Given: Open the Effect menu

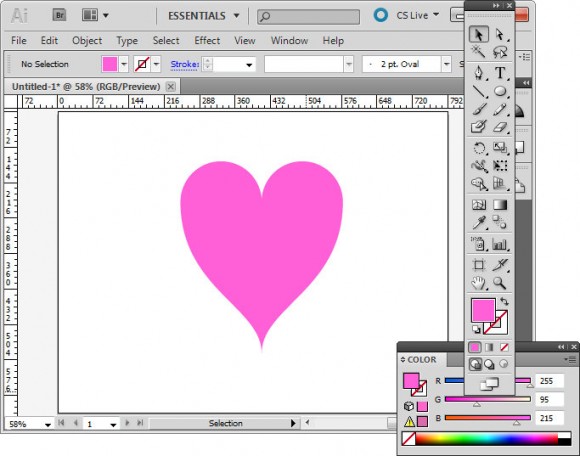Looking at the screenshot, I should tap(207, 40).
